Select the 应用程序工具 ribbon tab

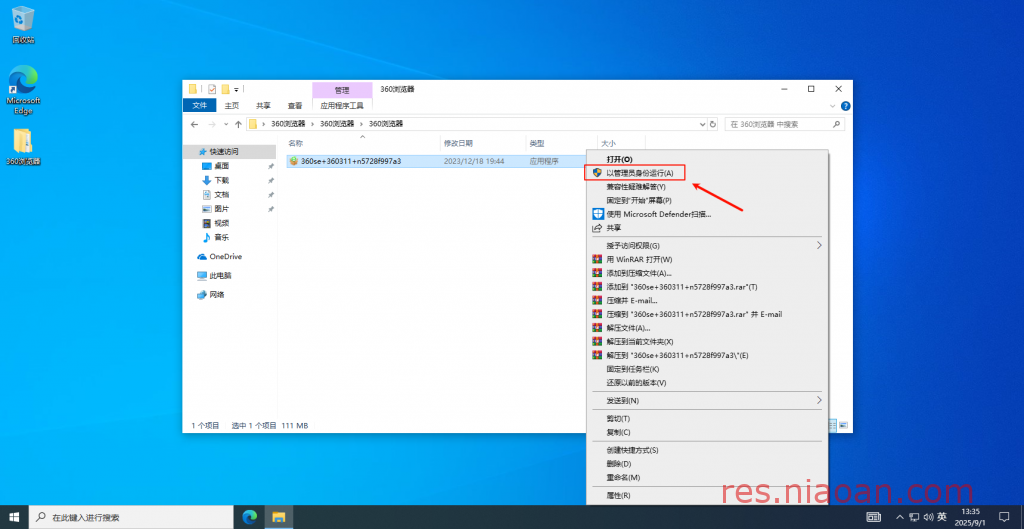(342, 105)
